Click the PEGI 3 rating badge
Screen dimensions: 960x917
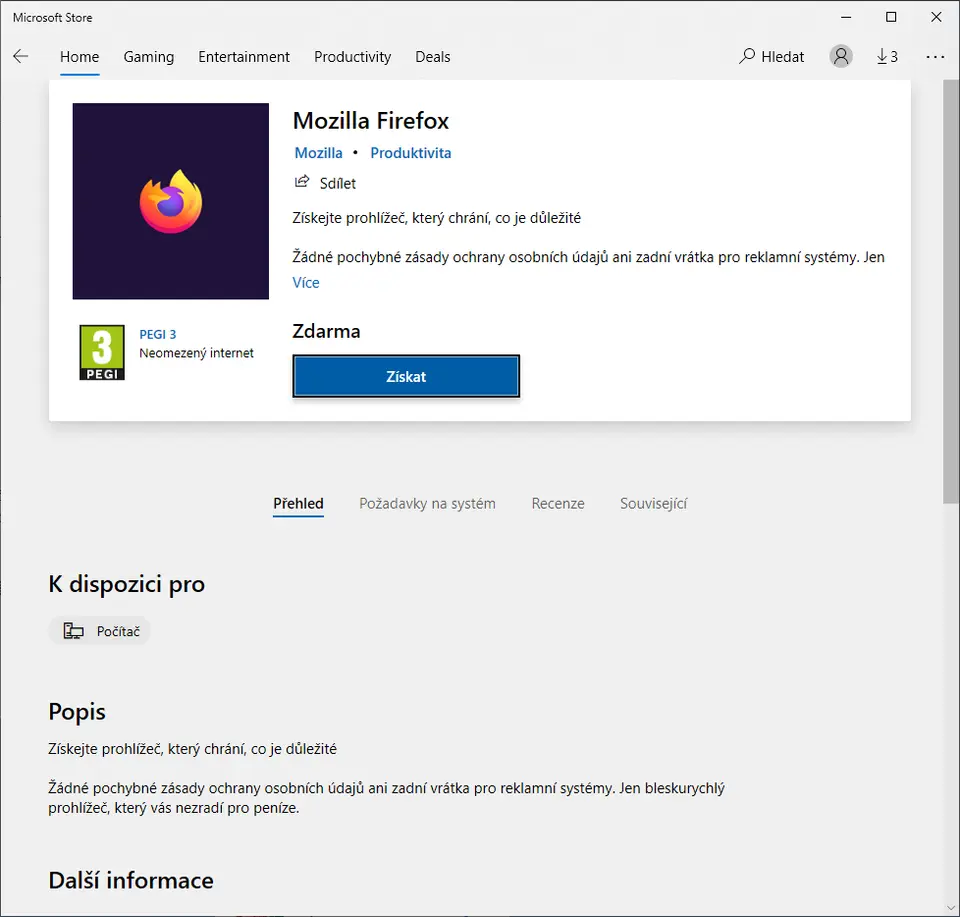coord(102,352)
